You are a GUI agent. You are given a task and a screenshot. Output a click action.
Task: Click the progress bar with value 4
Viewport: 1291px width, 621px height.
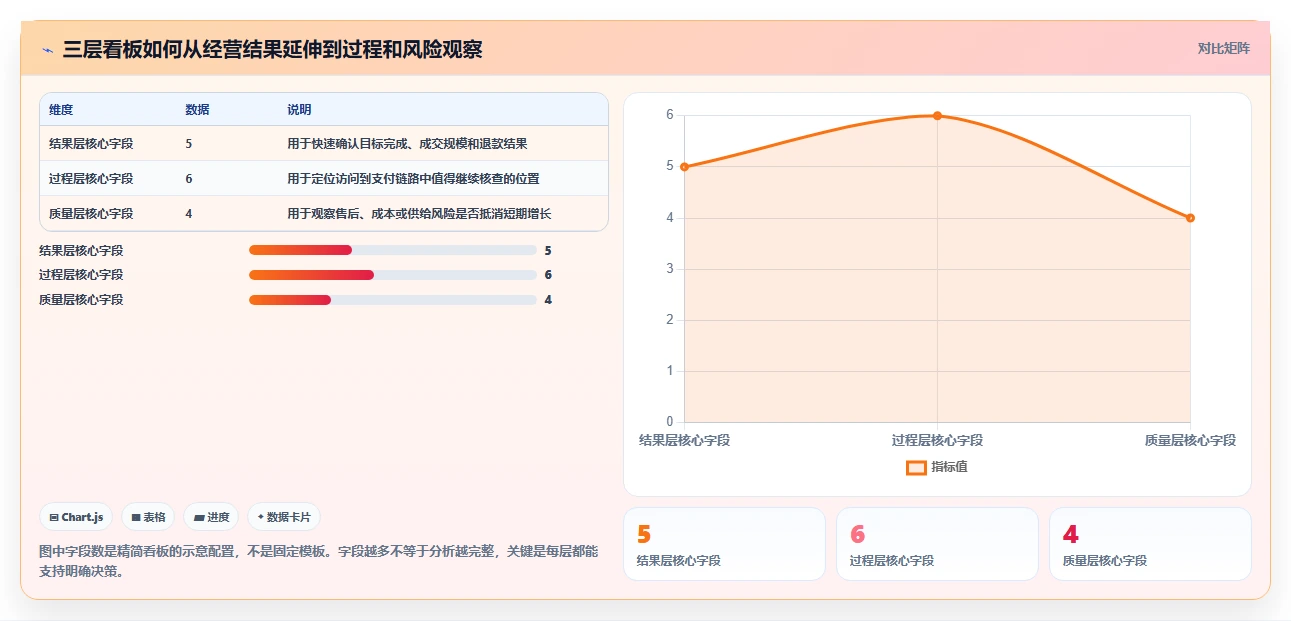tap(393, 300)
